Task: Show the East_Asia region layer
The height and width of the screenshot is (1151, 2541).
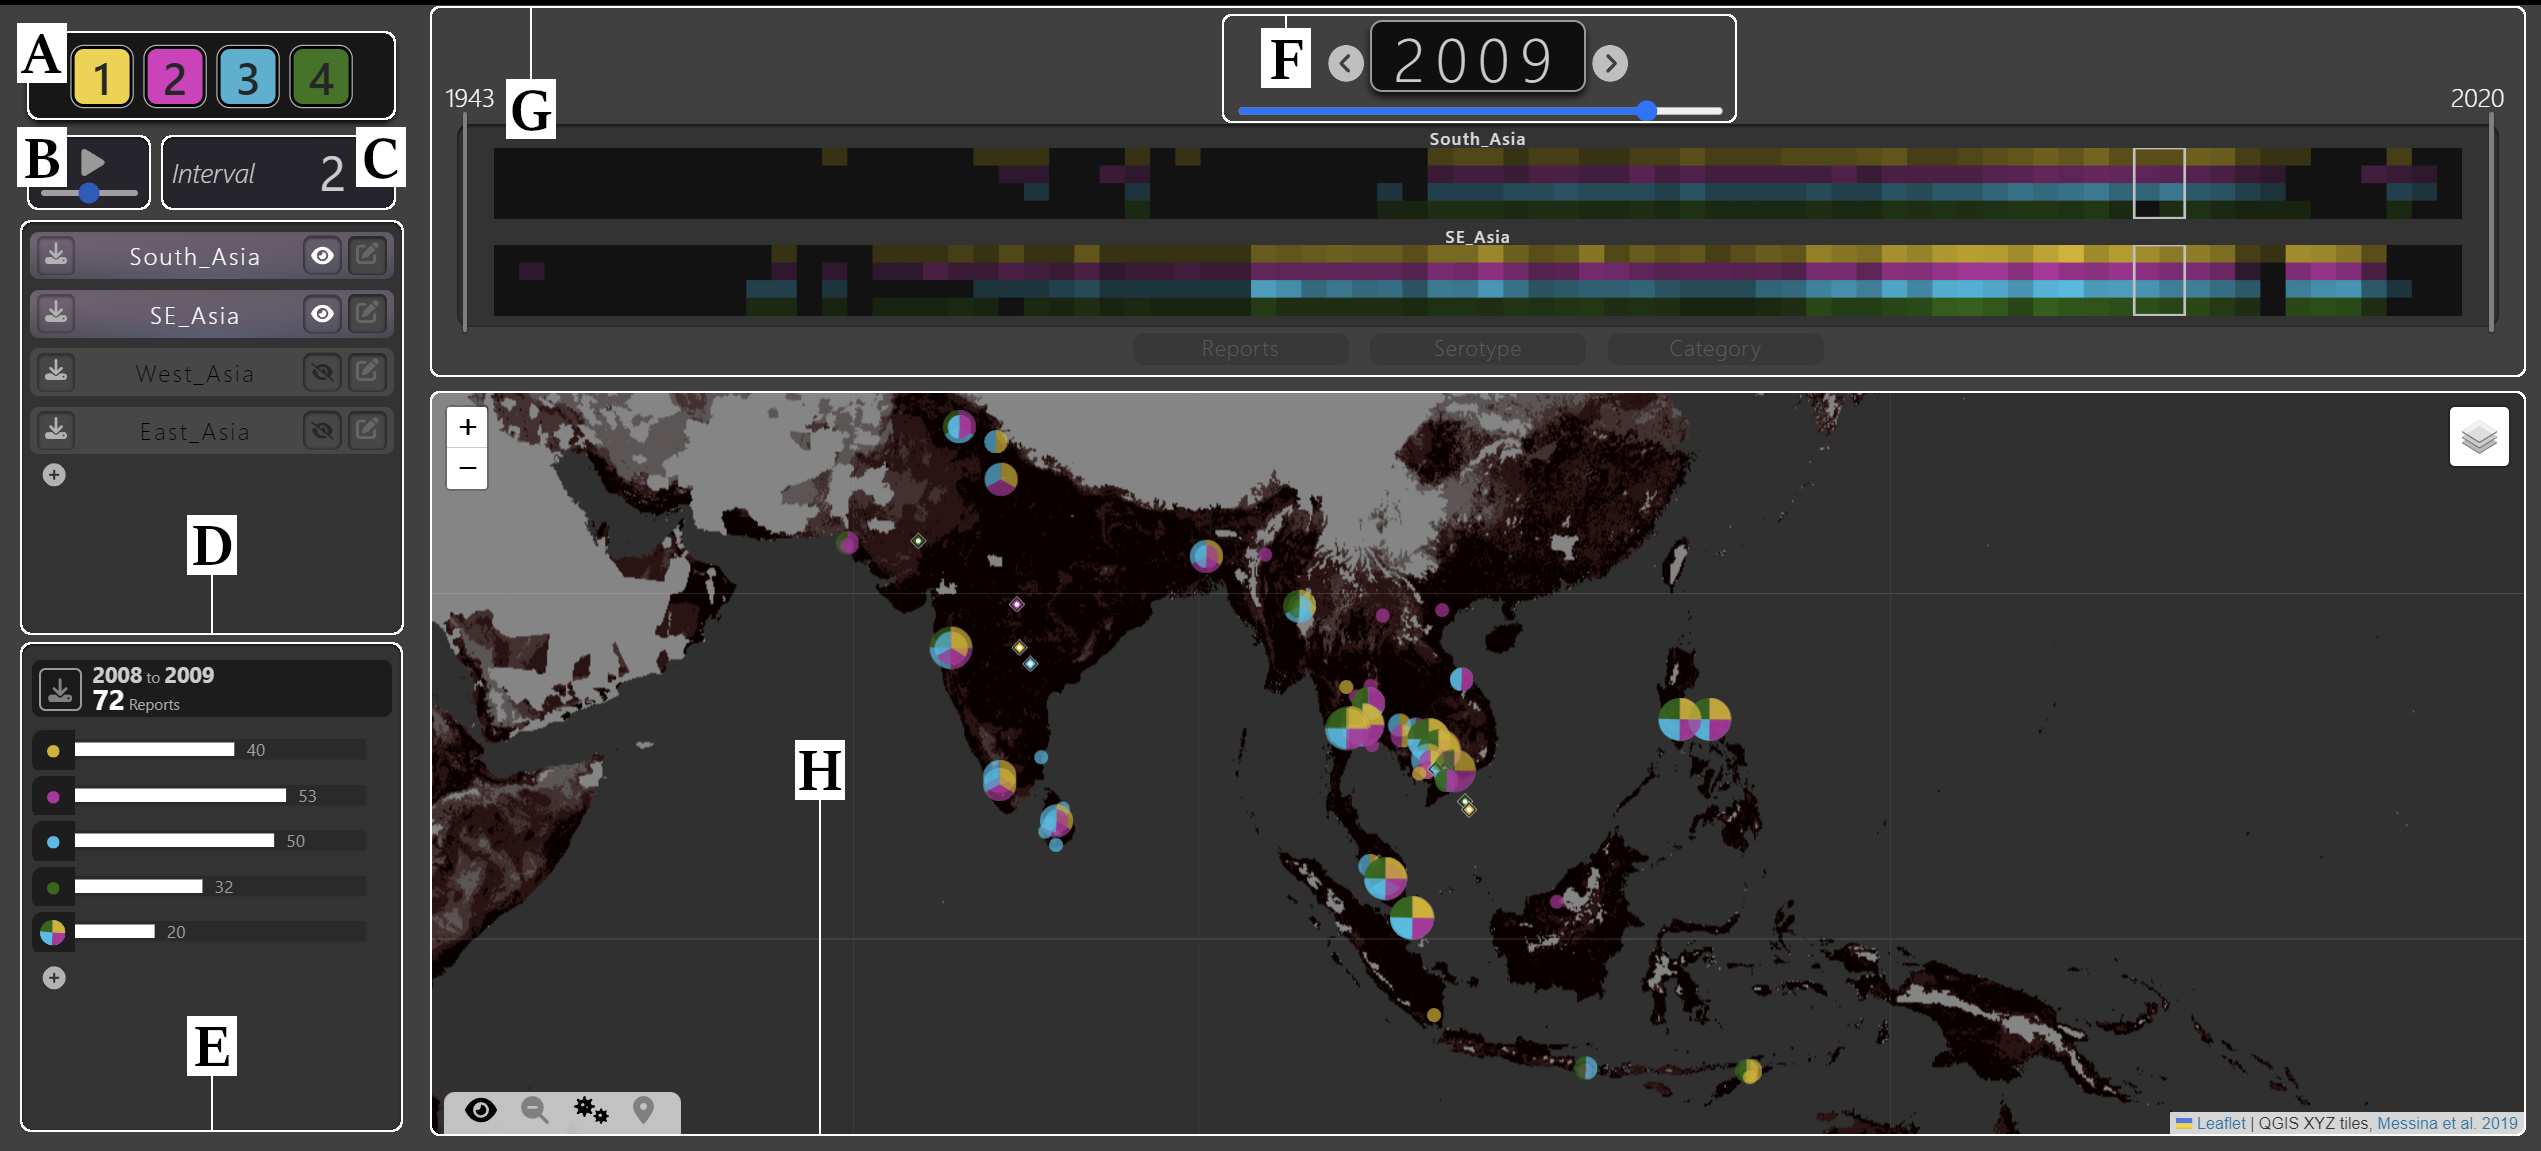Action: [x=322, y=431]
